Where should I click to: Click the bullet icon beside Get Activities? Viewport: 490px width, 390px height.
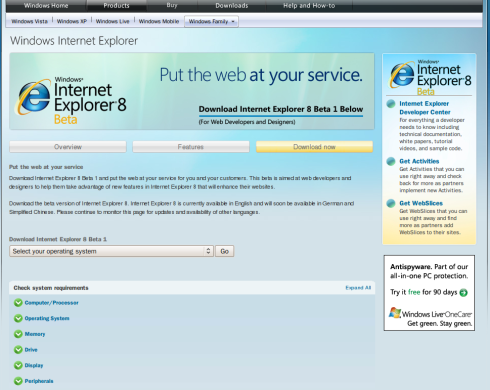click(391, 162)
